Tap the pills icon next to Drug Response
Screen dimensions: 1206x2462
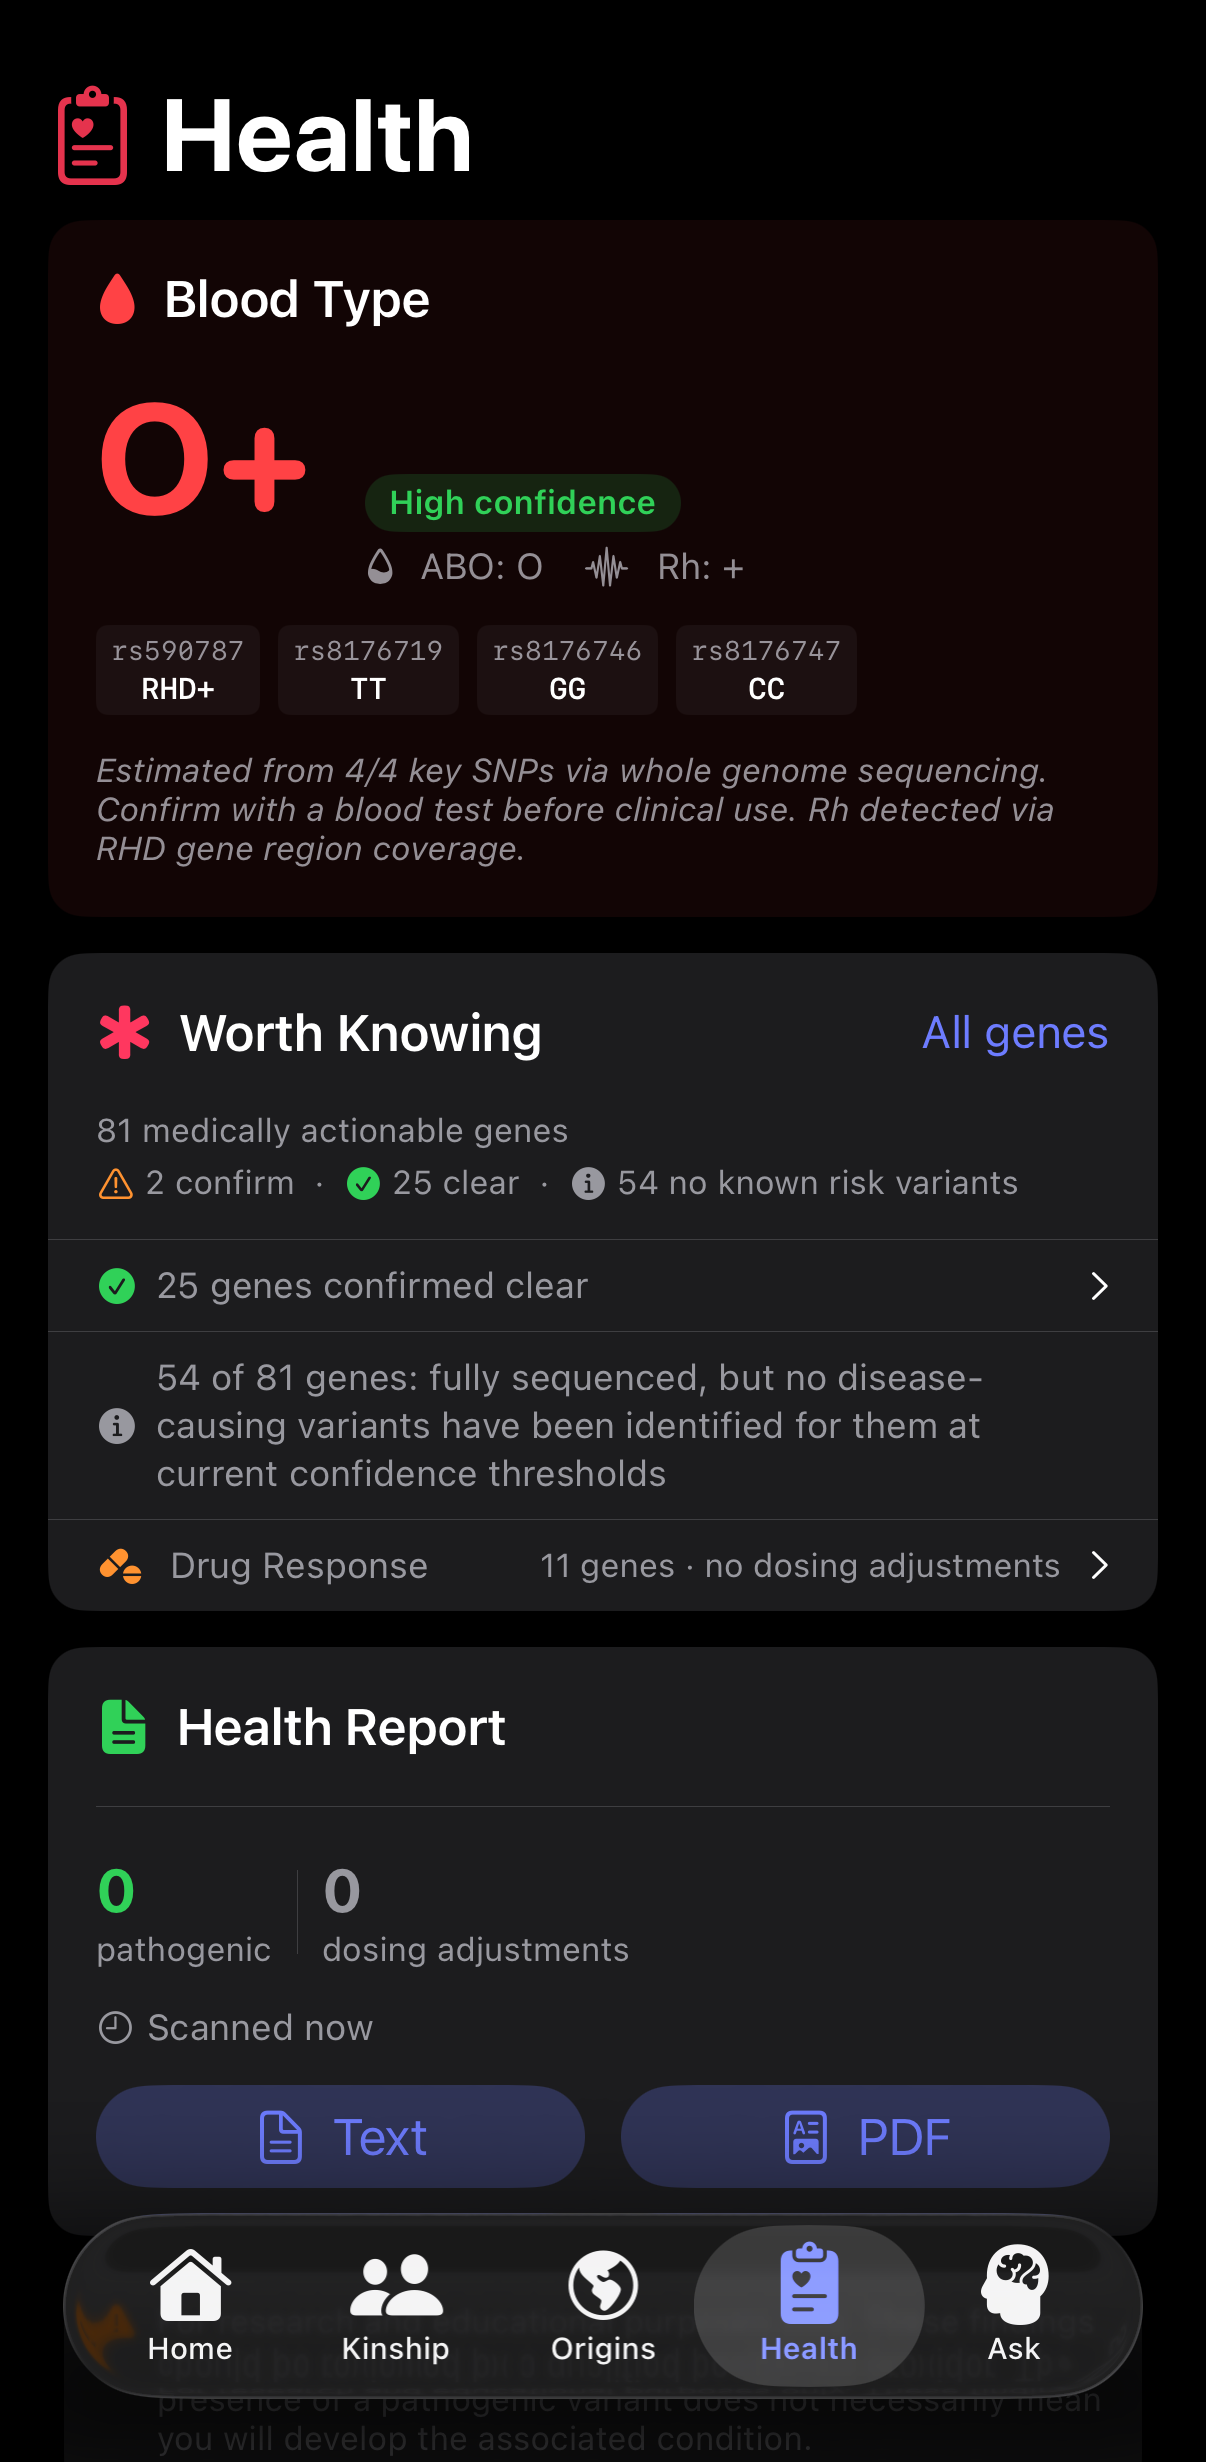coord(122,1565)
